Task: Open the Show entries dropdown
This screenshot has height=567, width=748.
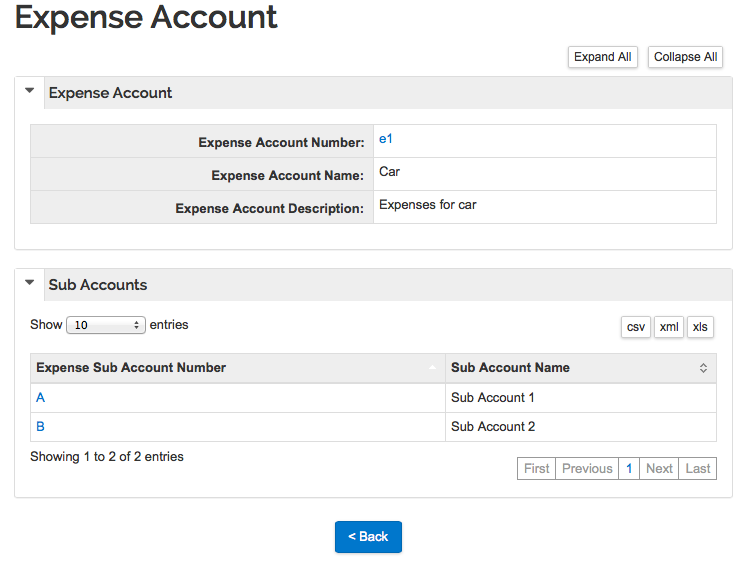Action: click(x=106, y=325)
